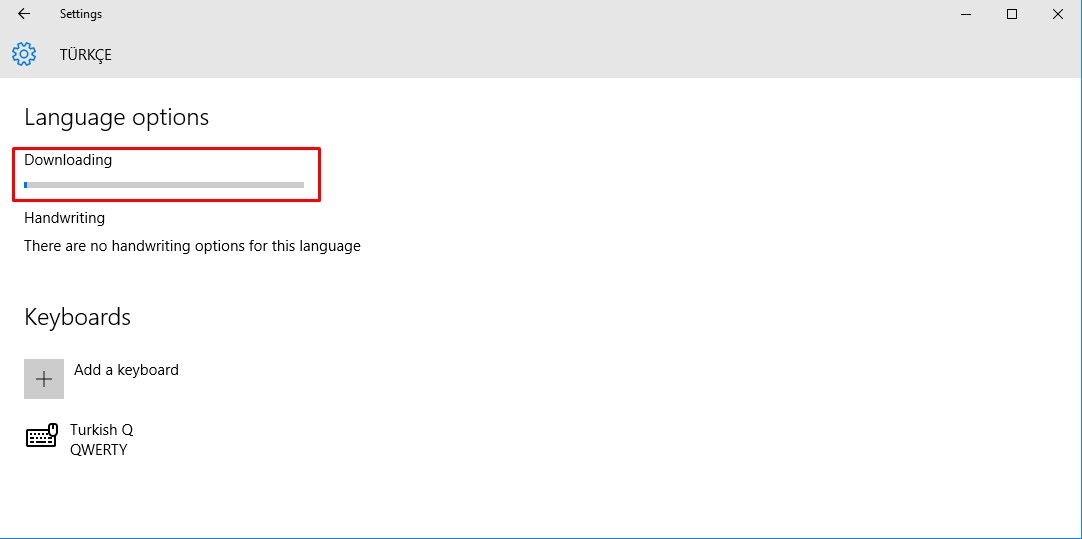The image size is (1082, 539).
Task: Click the no handwriting options message
Action: (192, 246)
